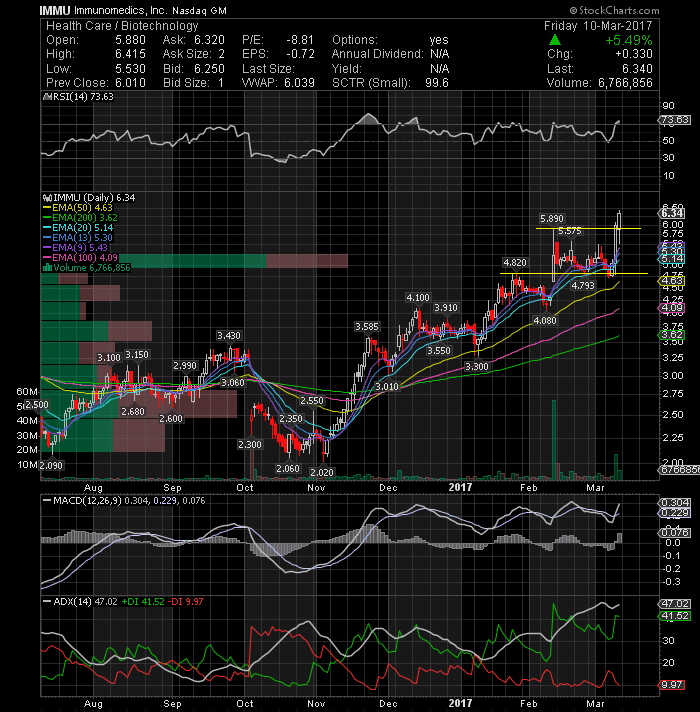Click the 4.793 price low label

pos(582,286)
